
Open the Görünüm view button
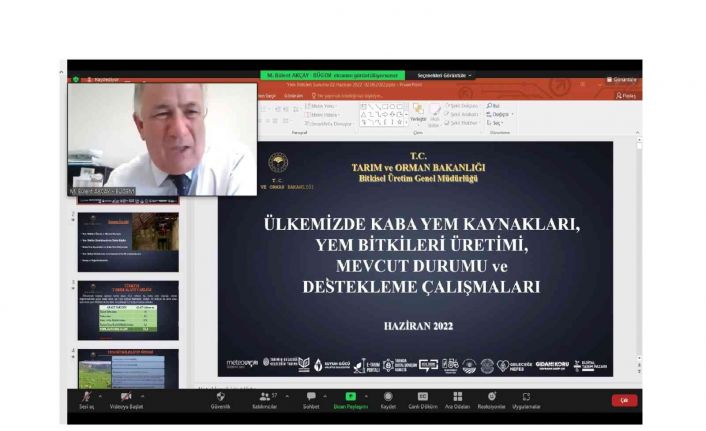(624, 79)
